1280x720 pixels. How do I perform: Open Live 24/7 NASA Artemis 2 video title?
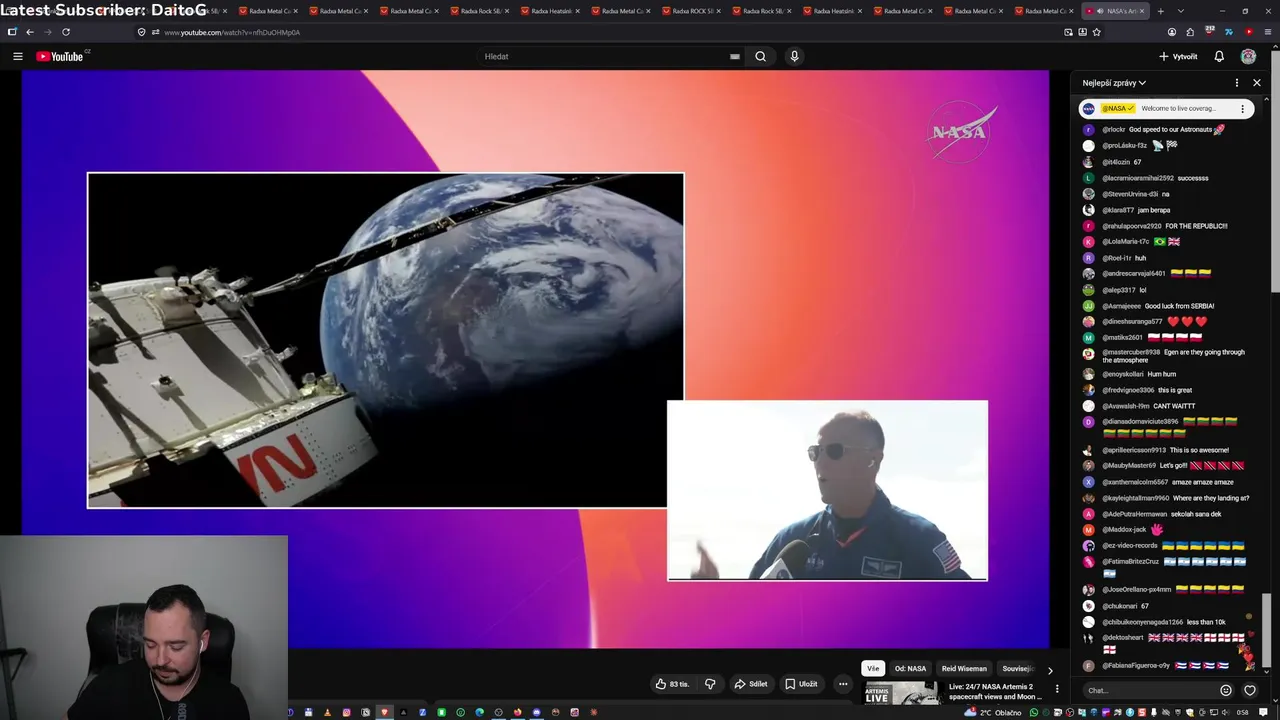[995, 692]
